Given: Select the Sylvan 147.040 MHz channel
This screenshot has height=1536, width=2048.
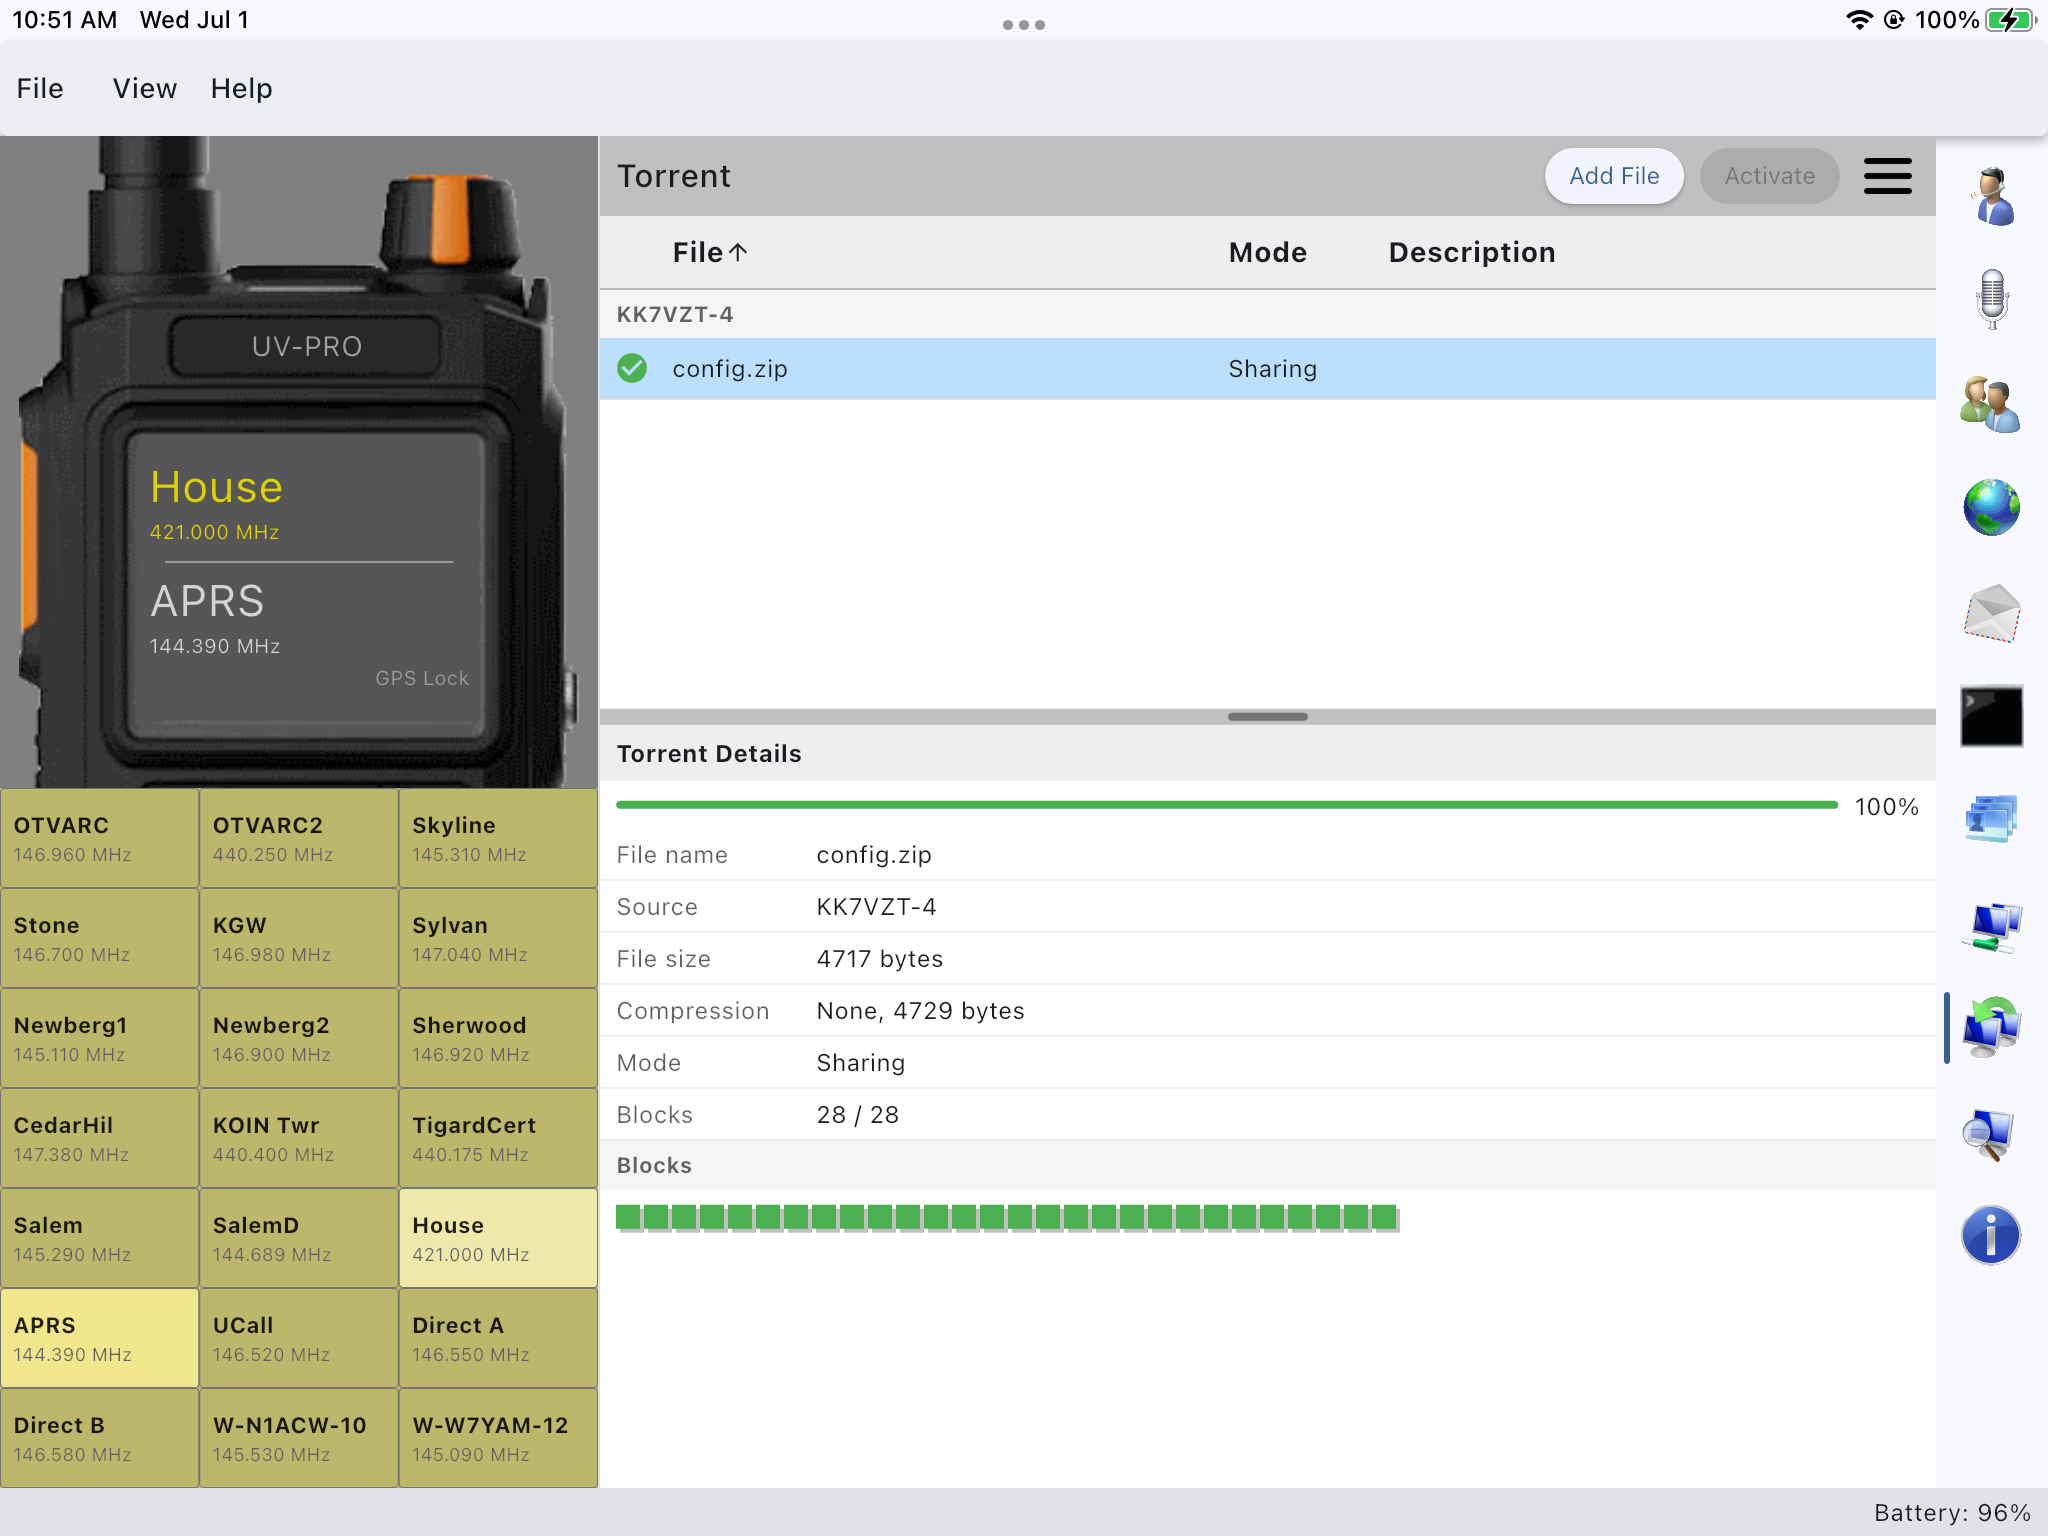Looking at the screenshot, I should coord(498,938).
